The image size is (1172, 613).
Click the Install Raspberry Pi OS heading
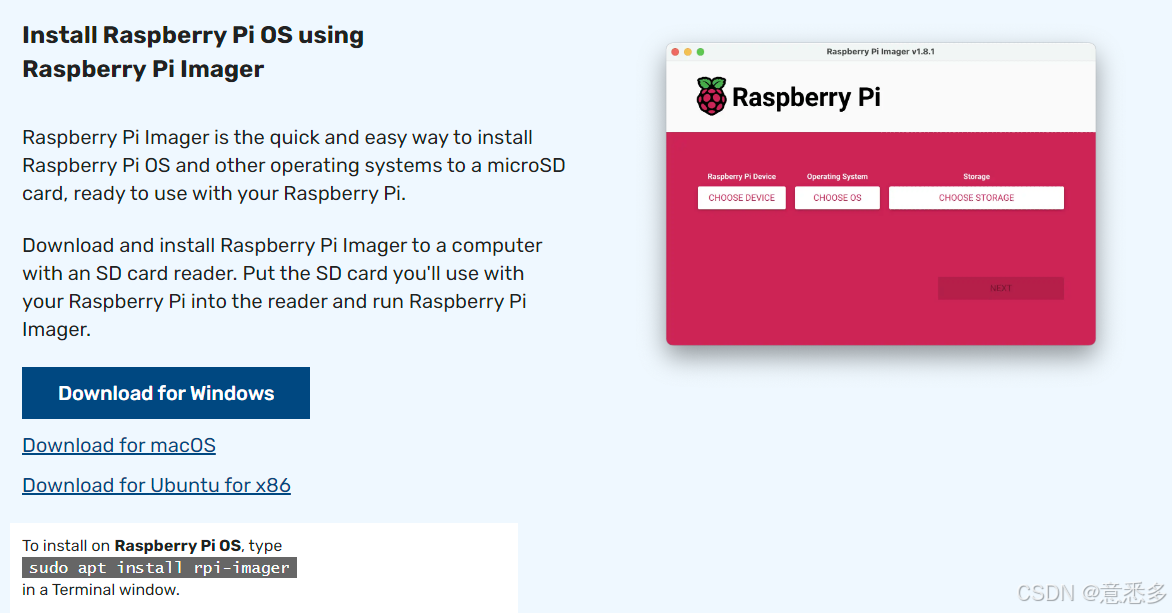(193, 52)
